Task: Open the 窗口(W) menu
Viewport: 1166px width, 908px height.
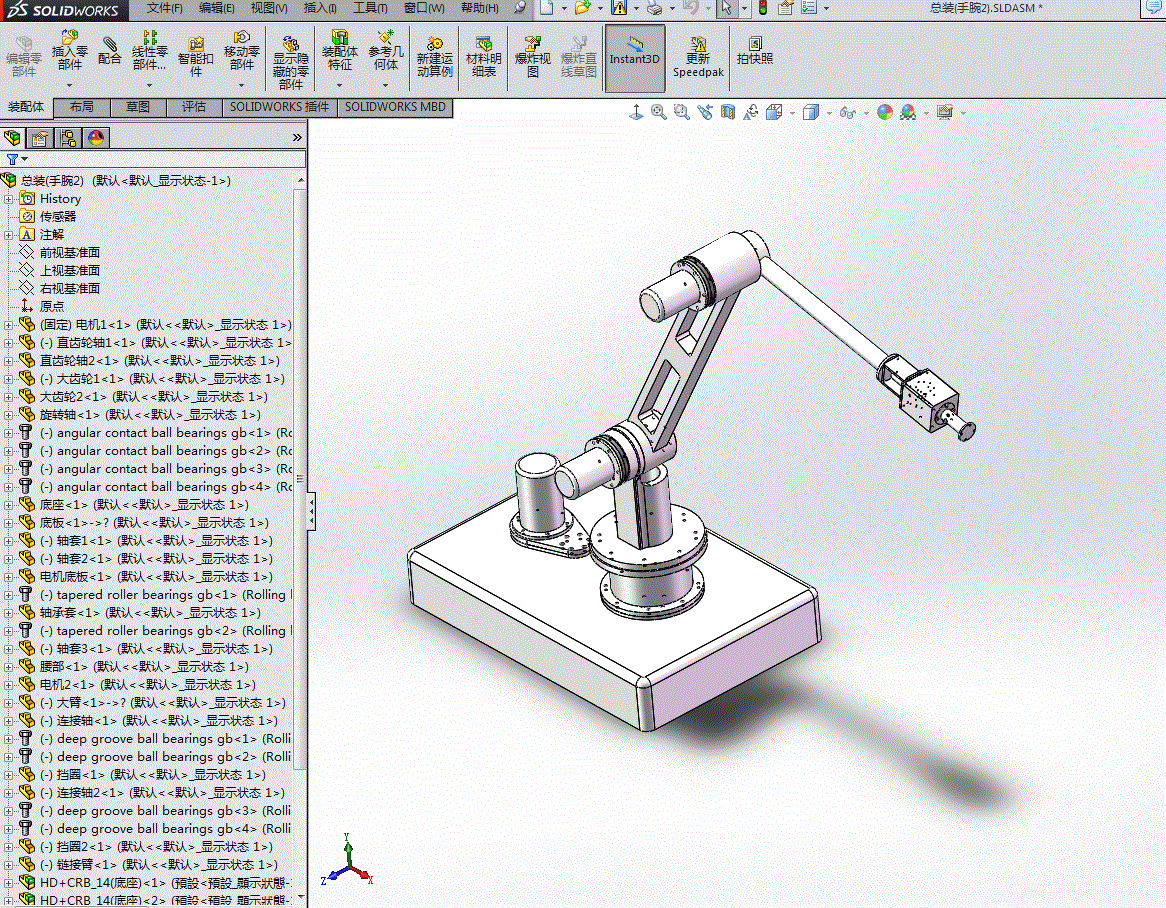Action: (x=424, y=8)
